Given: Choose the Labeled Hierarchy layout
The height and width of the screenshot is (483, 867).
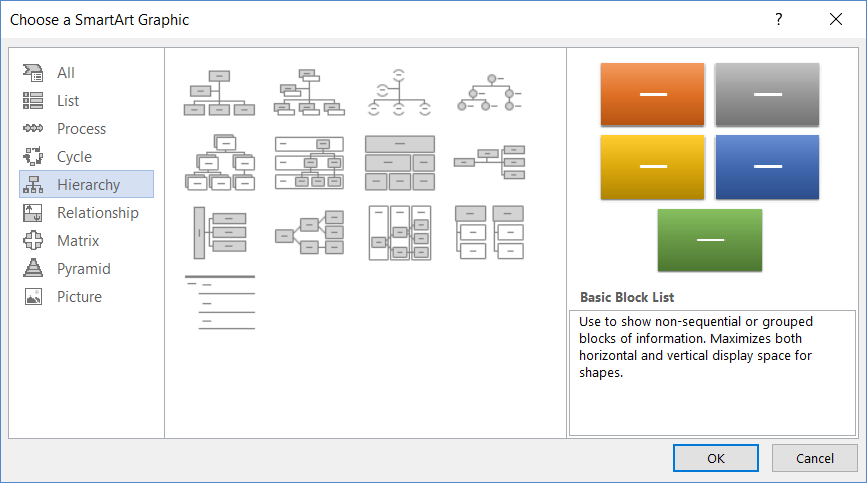Looking at the screenshot, I should pos(309,162).
